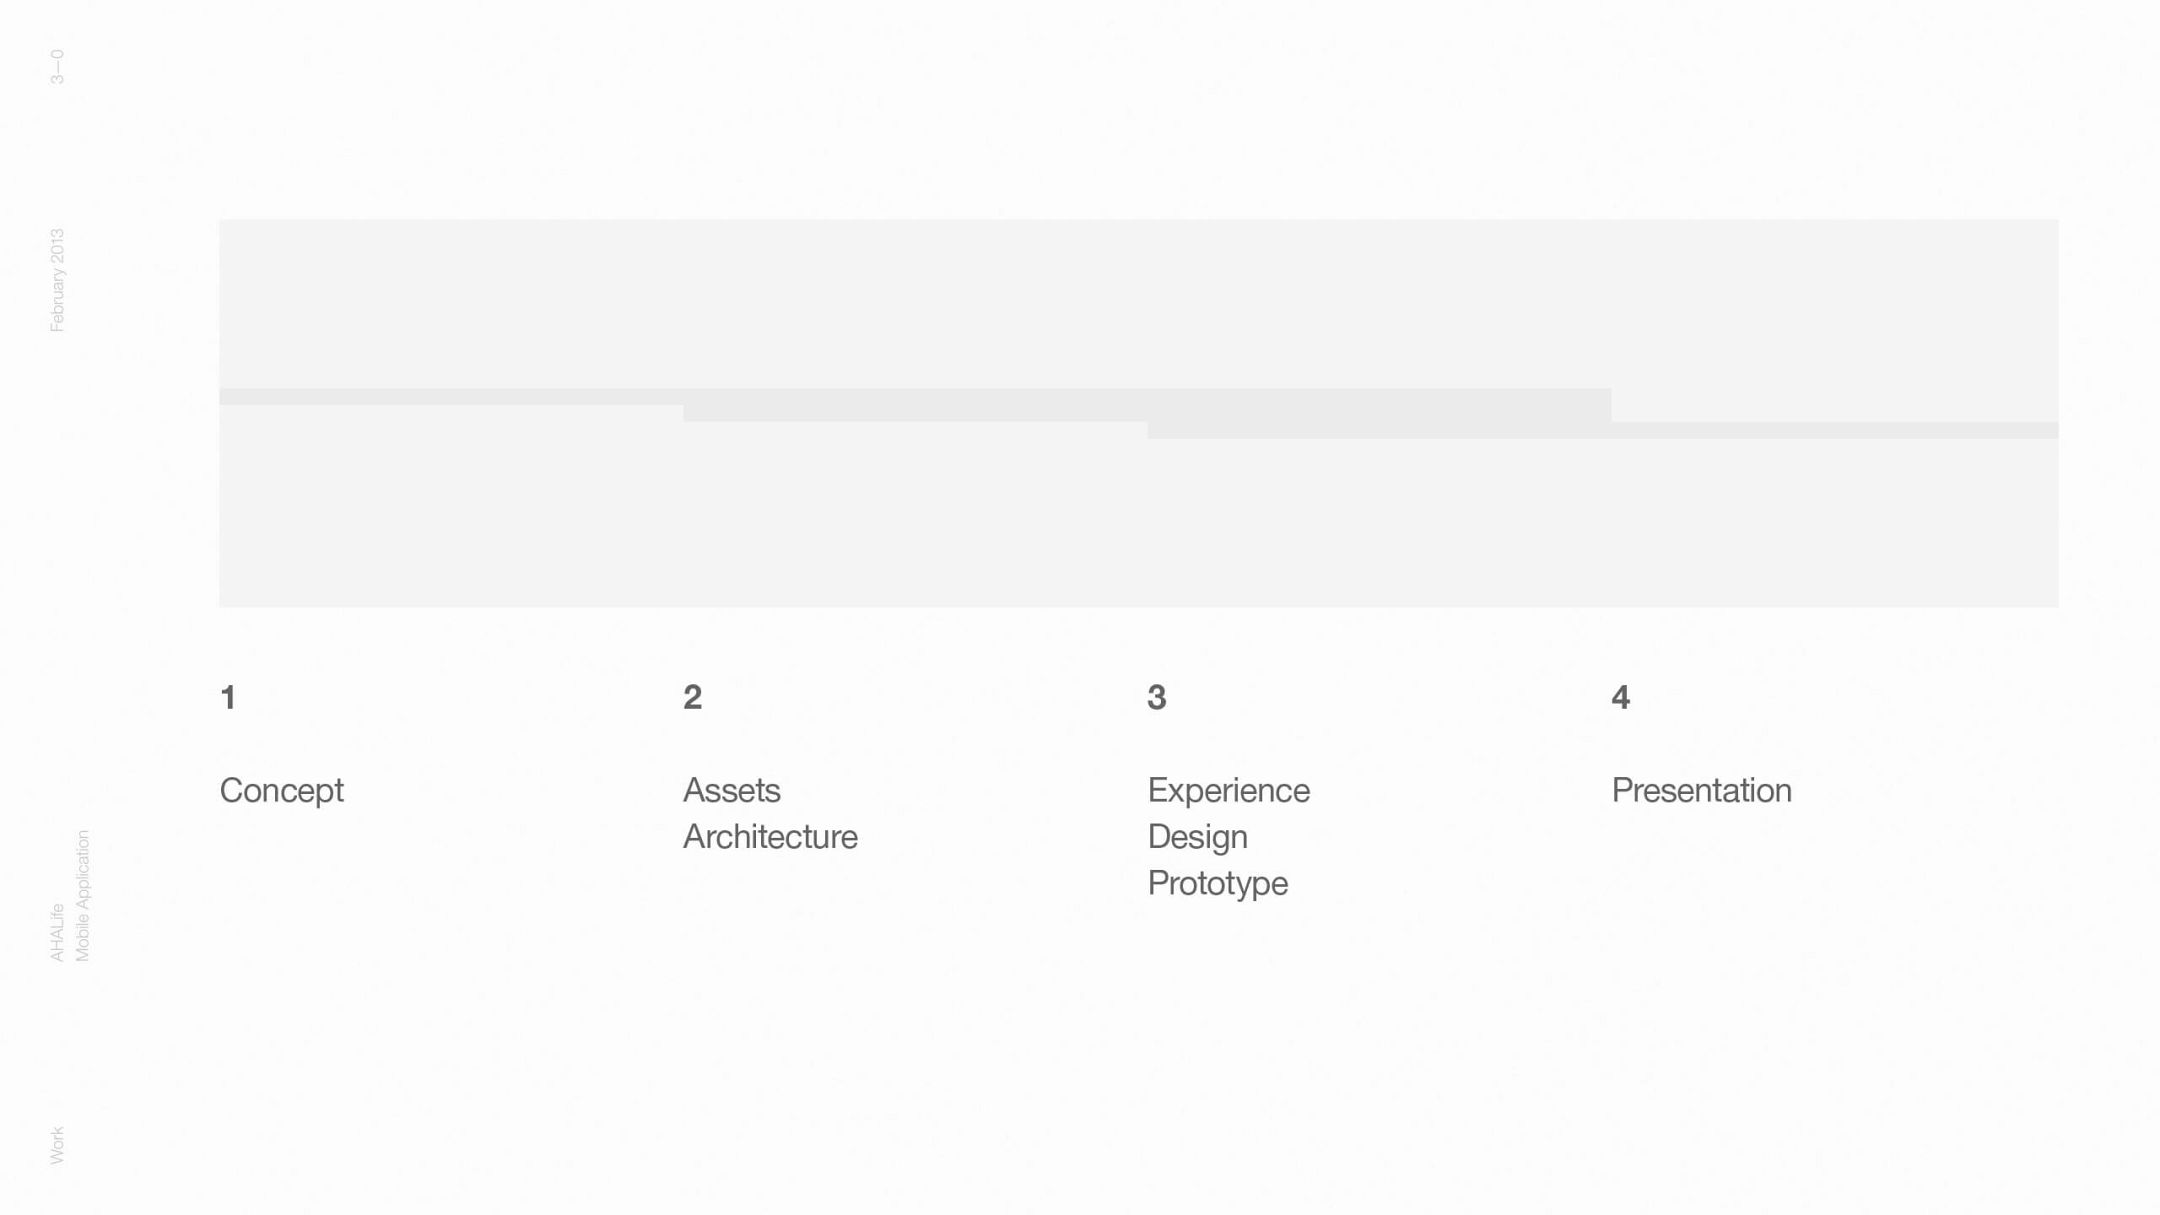Viewport: 2160px width, 1215px height.
Task: Click step number 2 heading
Action: [692, 697]
